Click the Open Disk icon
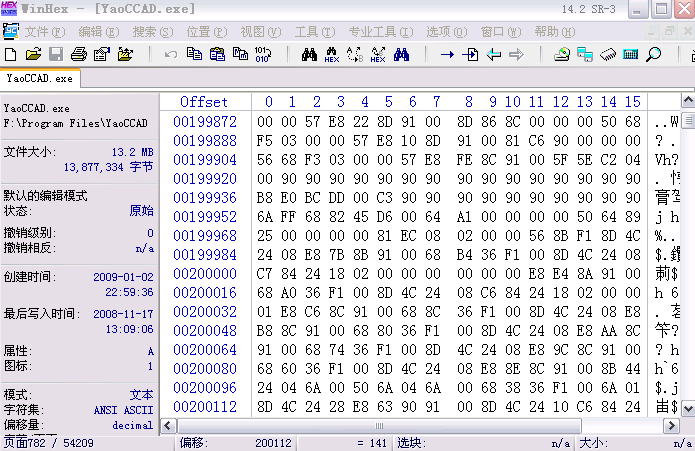The image size is (695, 451). [x=562, y=54]
